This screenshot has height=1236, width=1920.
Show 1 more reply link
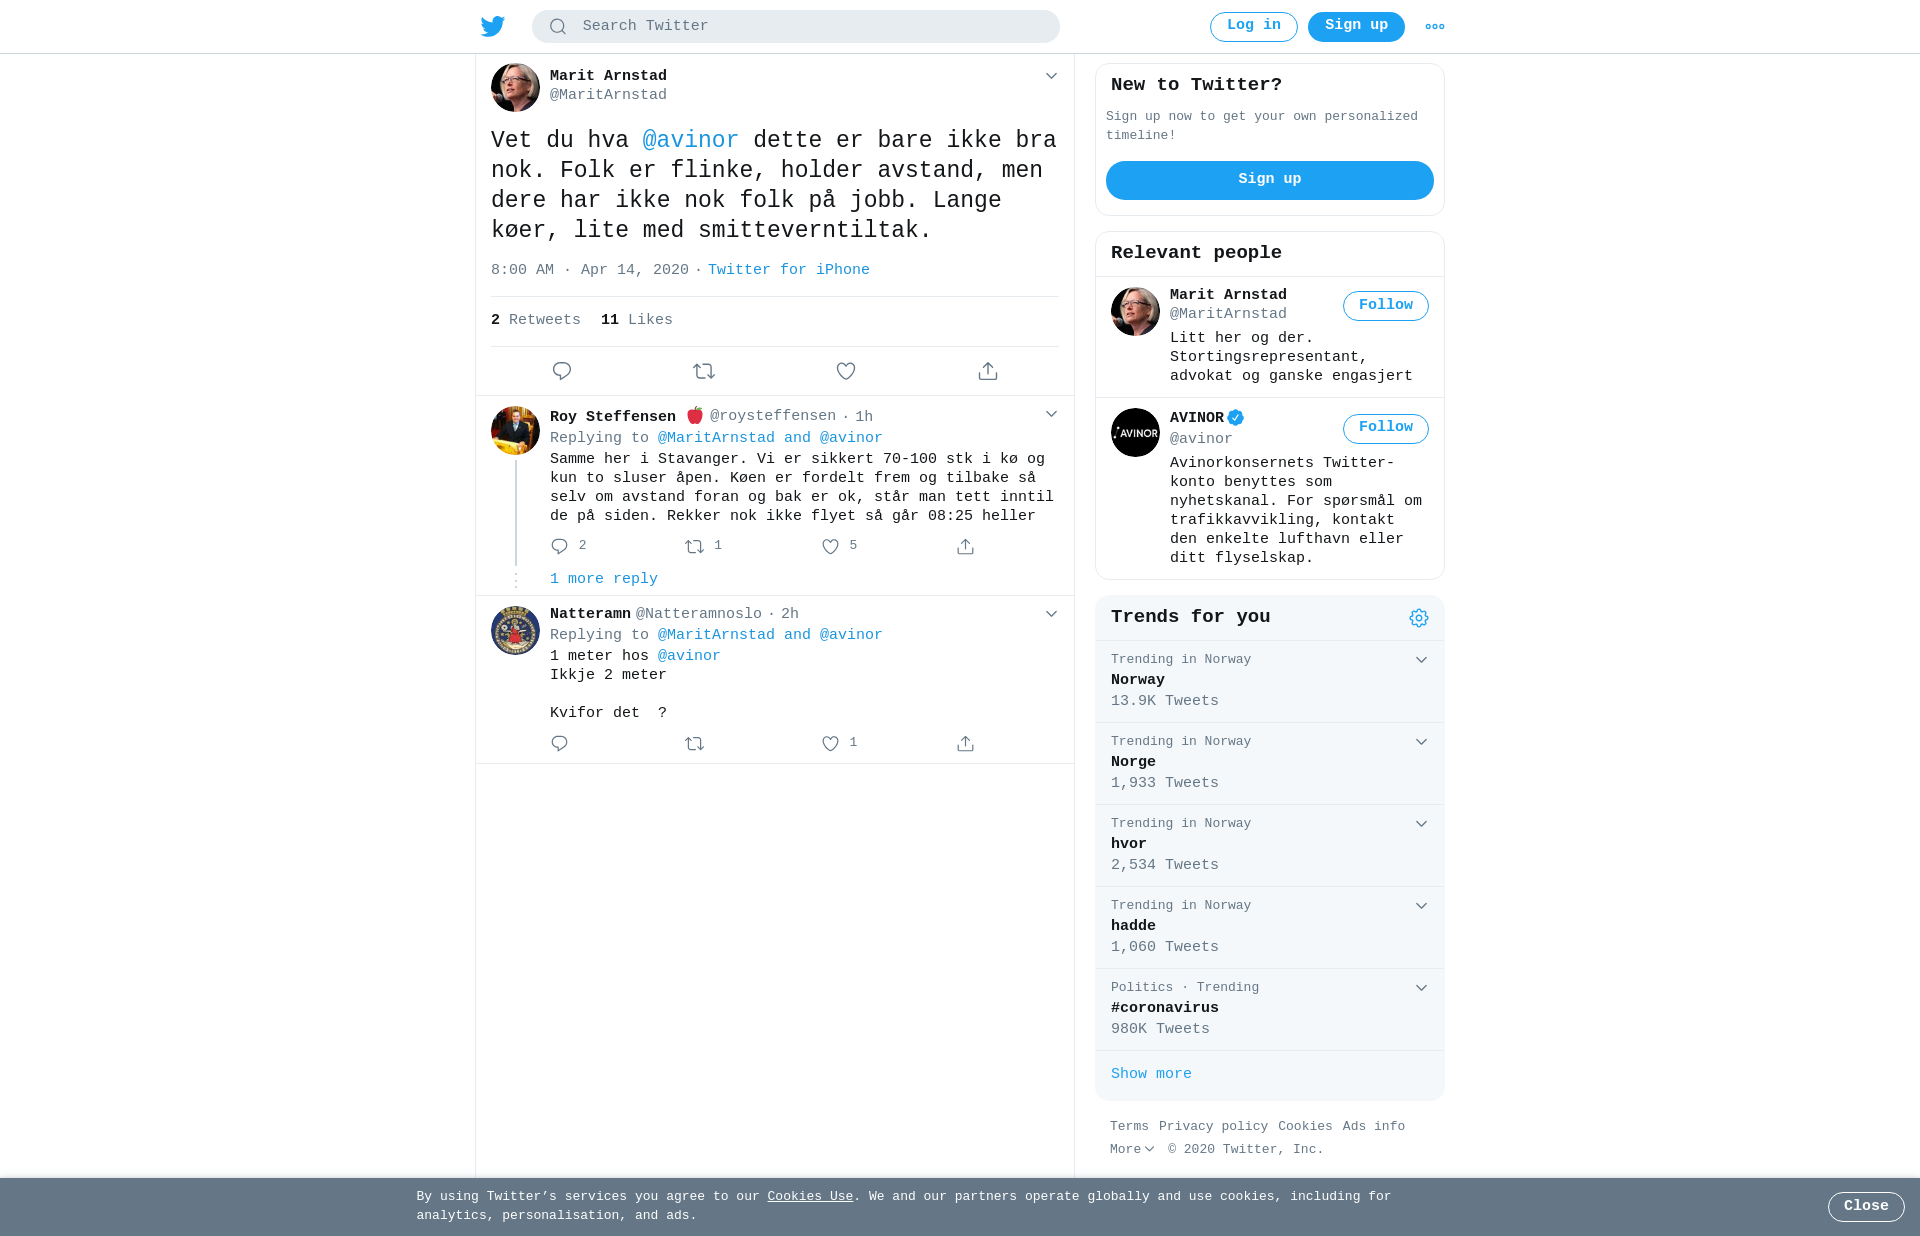604,579
